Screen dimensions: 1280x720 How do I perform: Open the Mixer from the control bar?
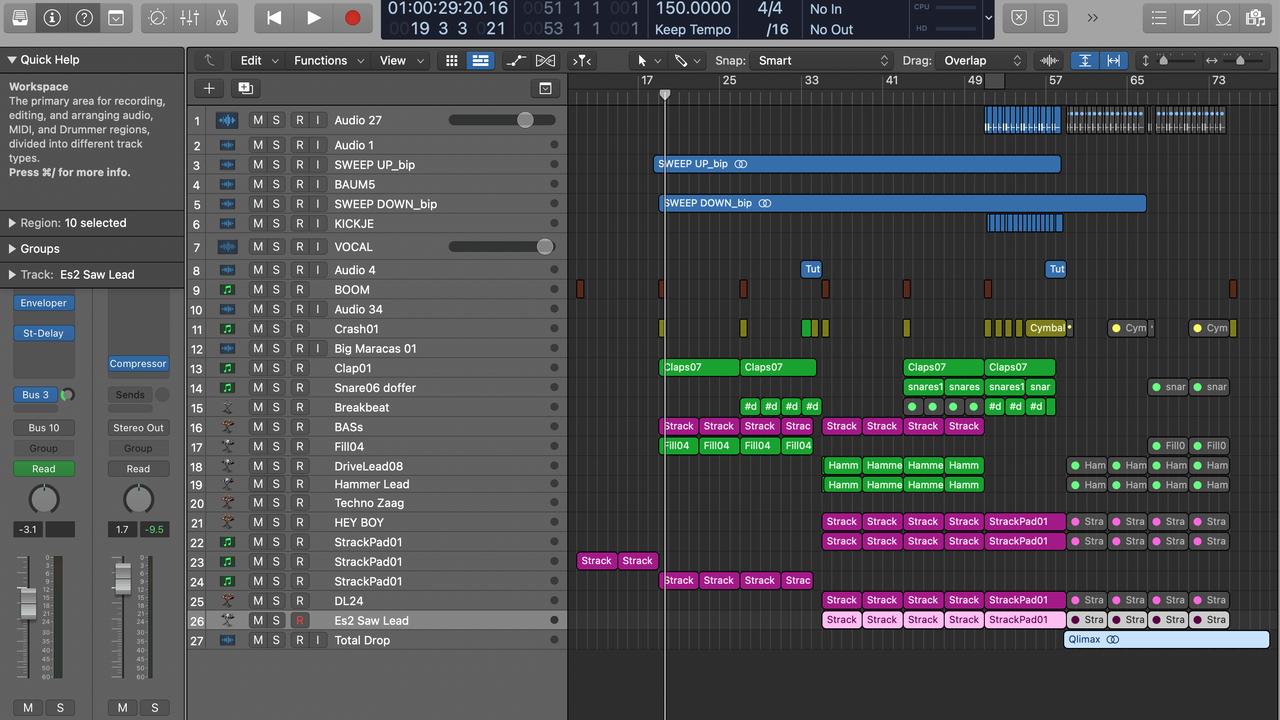tap(189, 18)
